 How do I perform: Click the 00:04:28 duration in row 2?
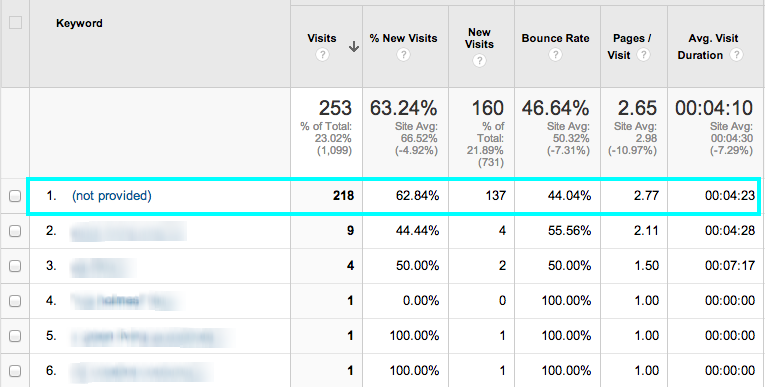(x=730, y=231)
